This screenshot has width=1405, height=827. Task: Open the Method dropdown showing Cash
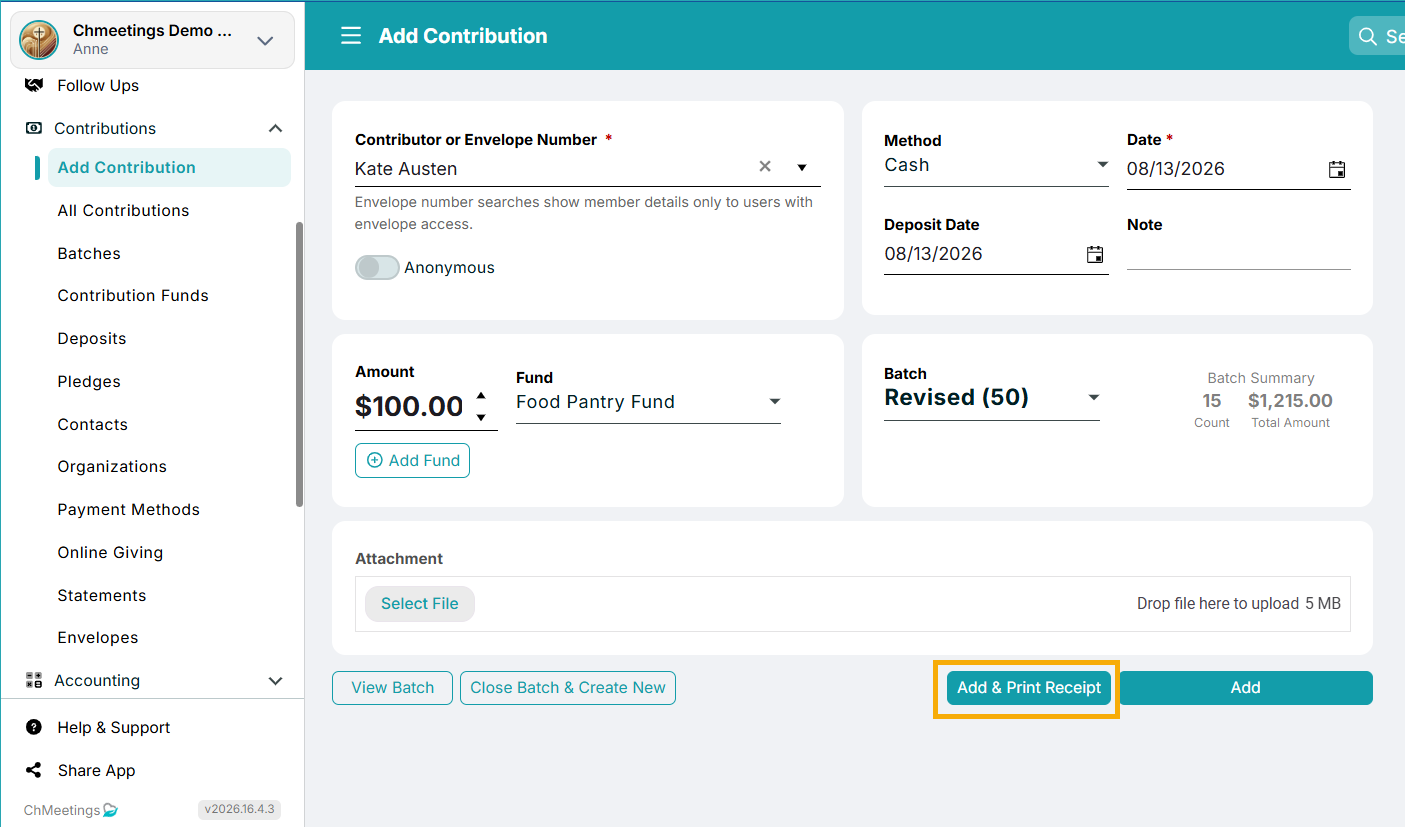tap(996, 166)
